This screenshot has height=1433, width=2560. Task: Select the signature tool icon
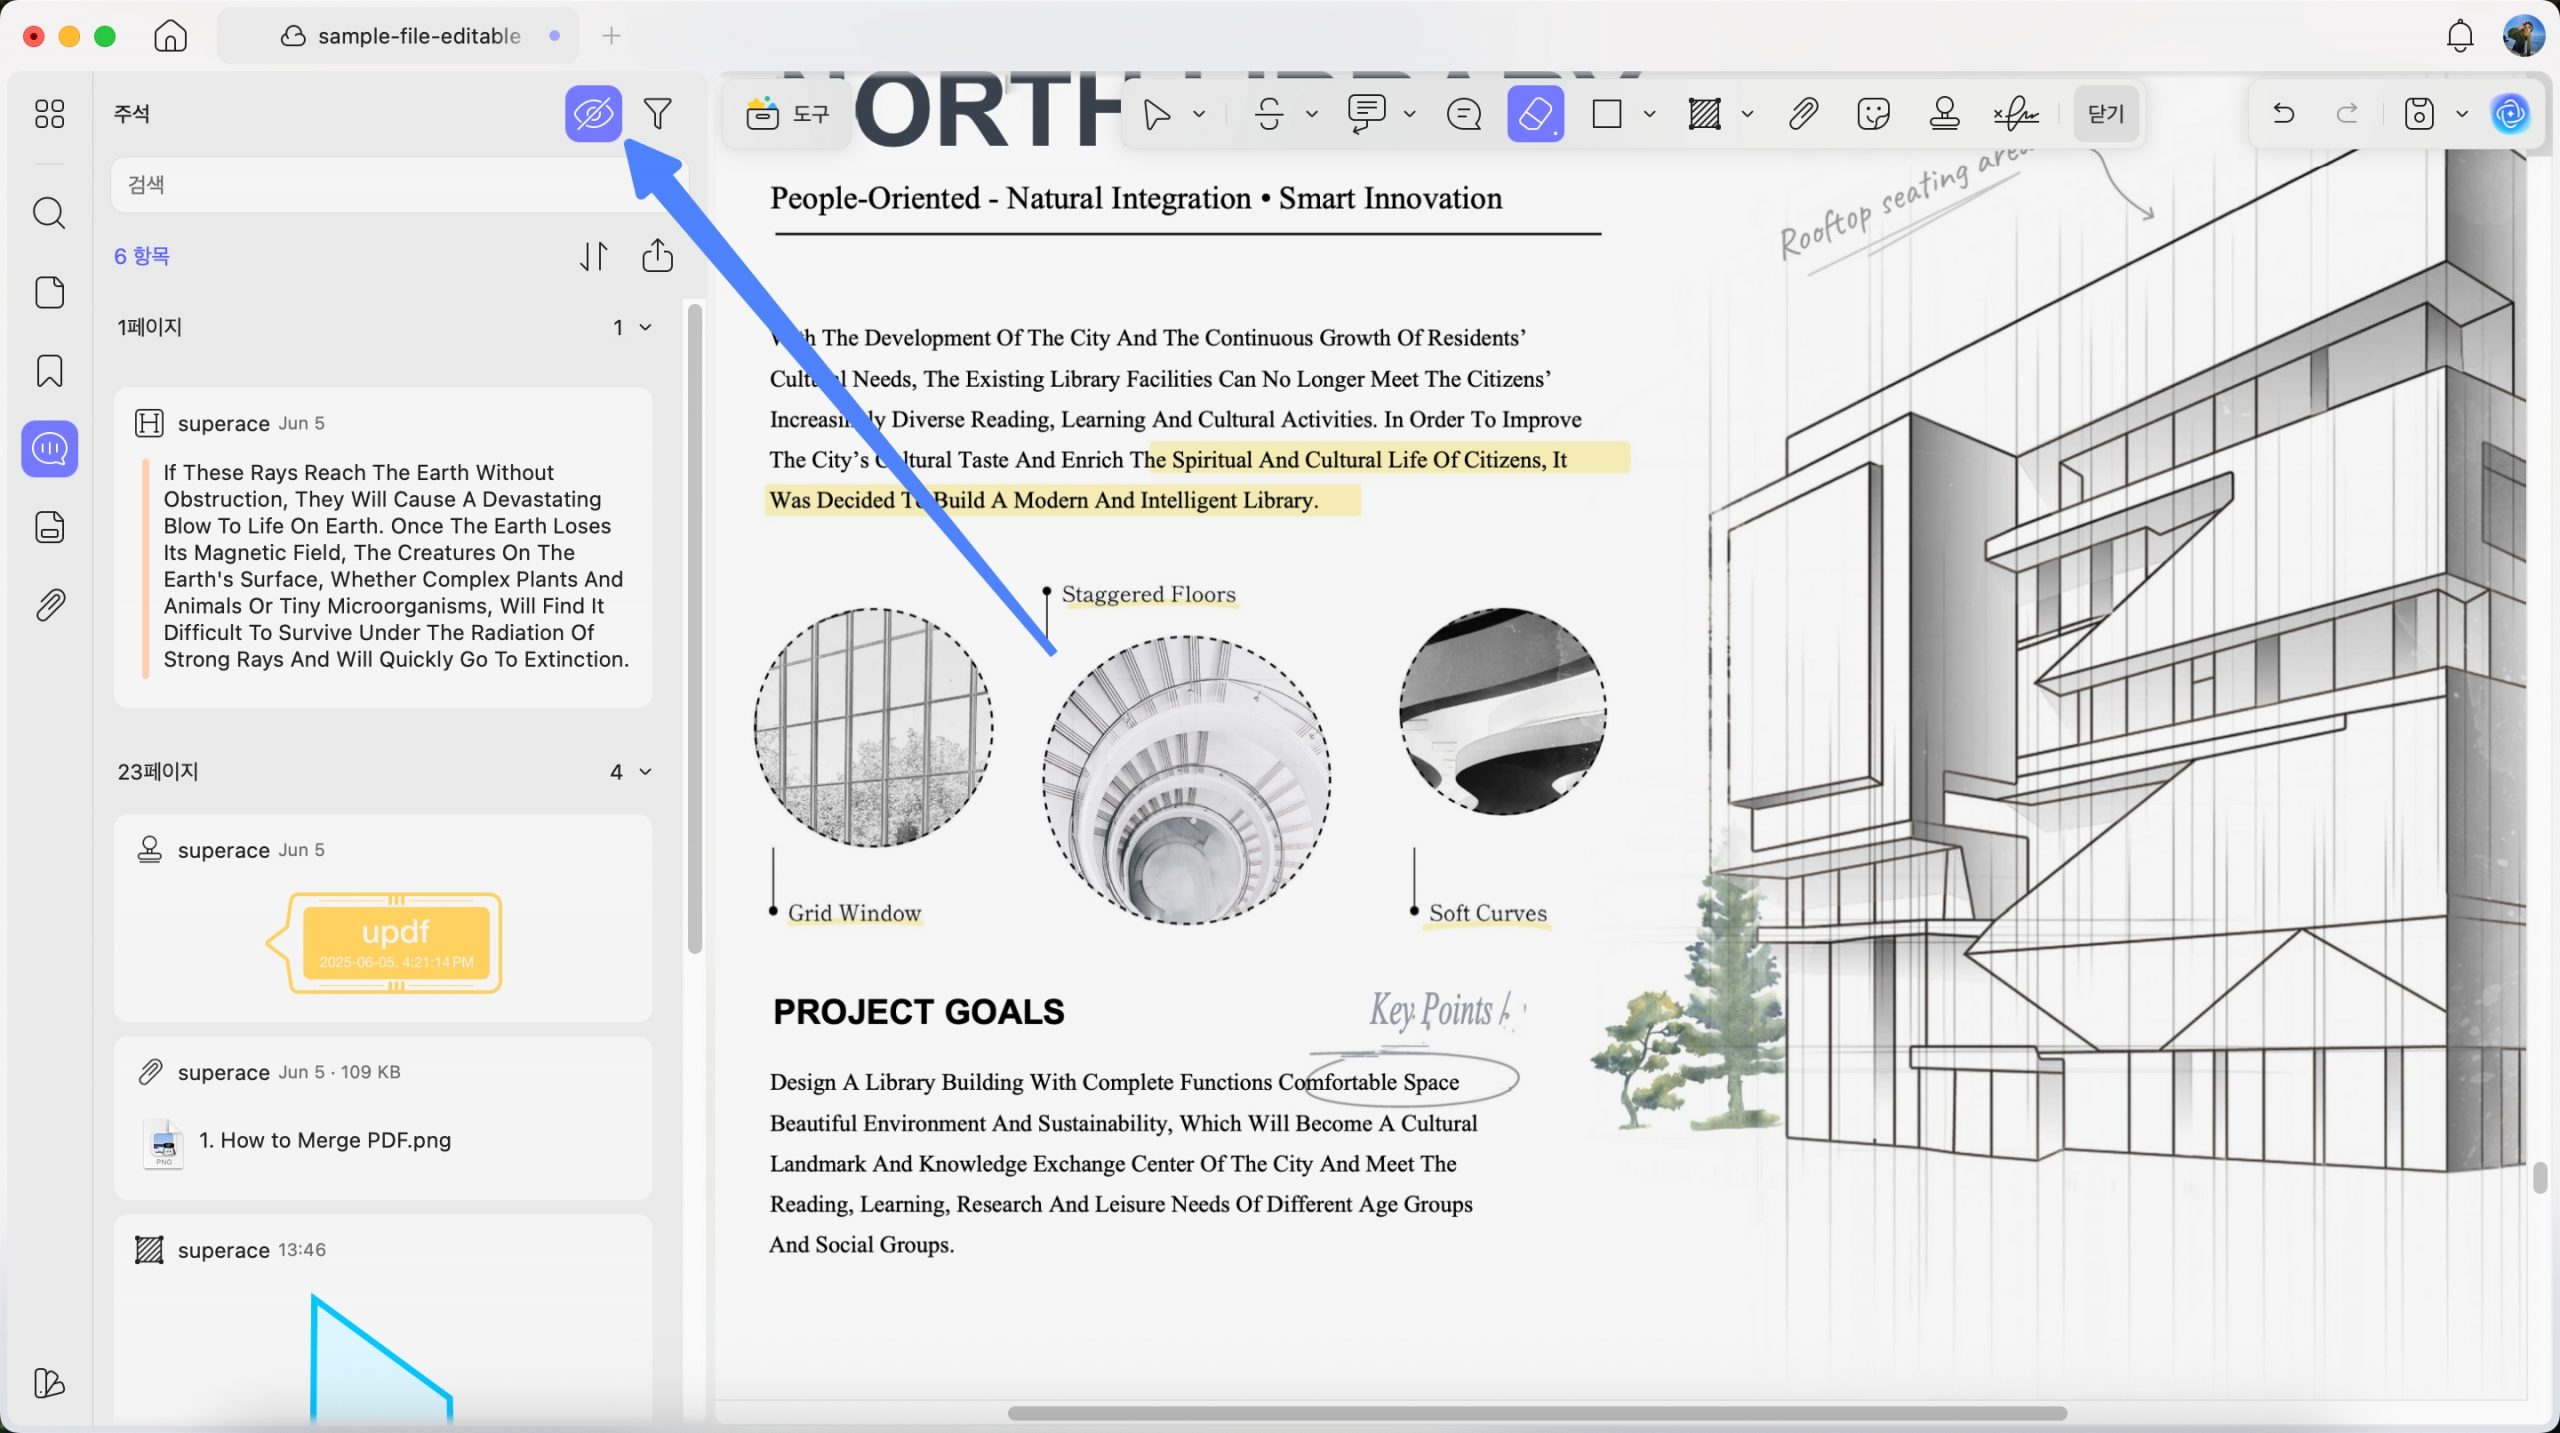tap(2015, 113)
